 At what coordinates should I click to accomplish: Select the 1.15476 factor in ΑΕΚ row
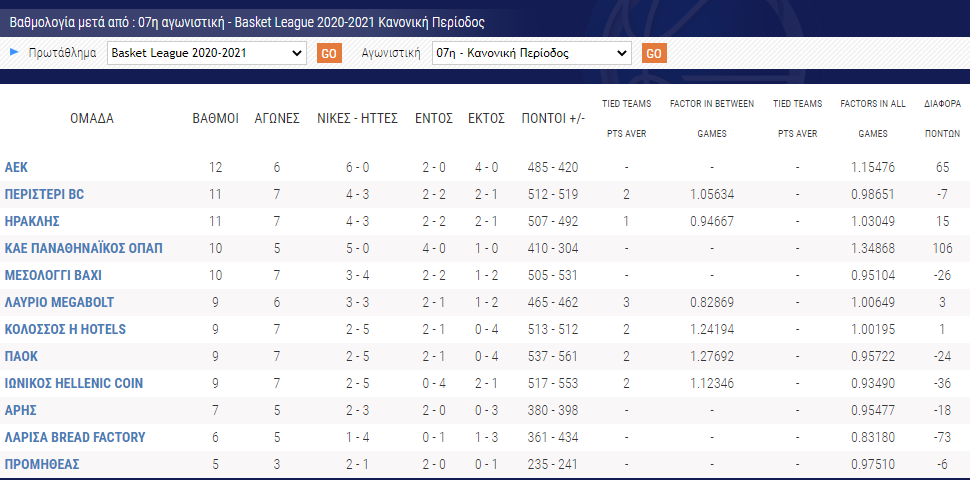click(873, 167)
